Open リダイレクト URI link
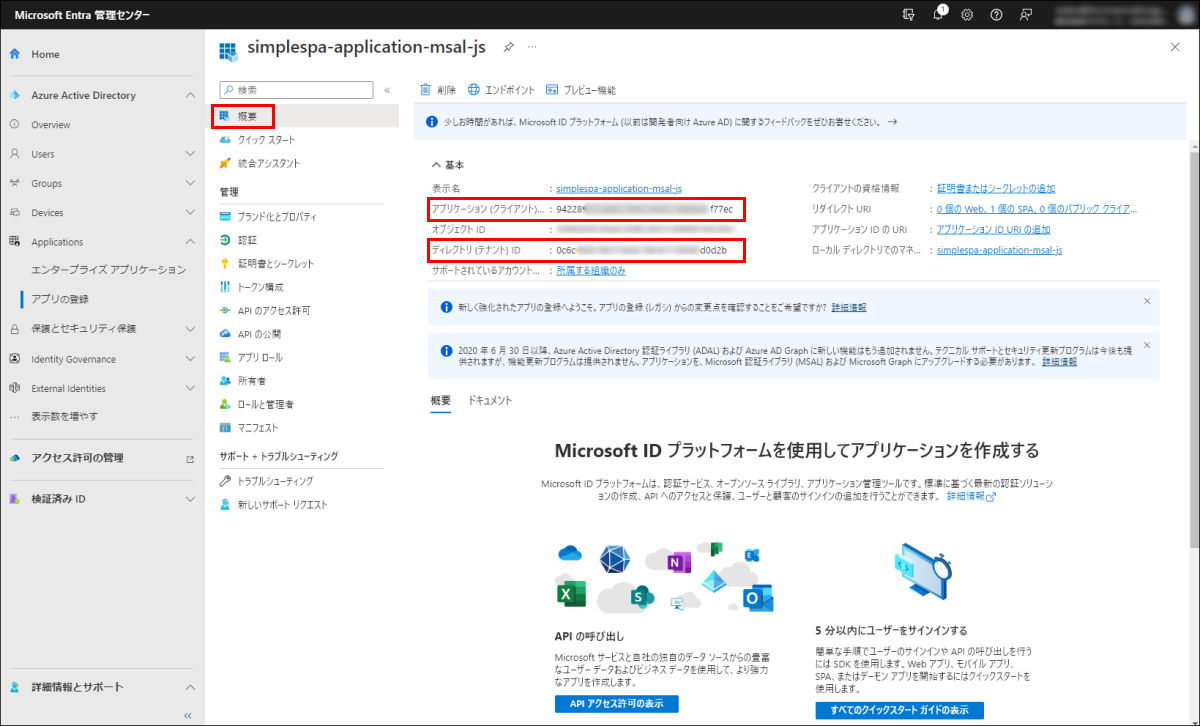 [1036, 209]
